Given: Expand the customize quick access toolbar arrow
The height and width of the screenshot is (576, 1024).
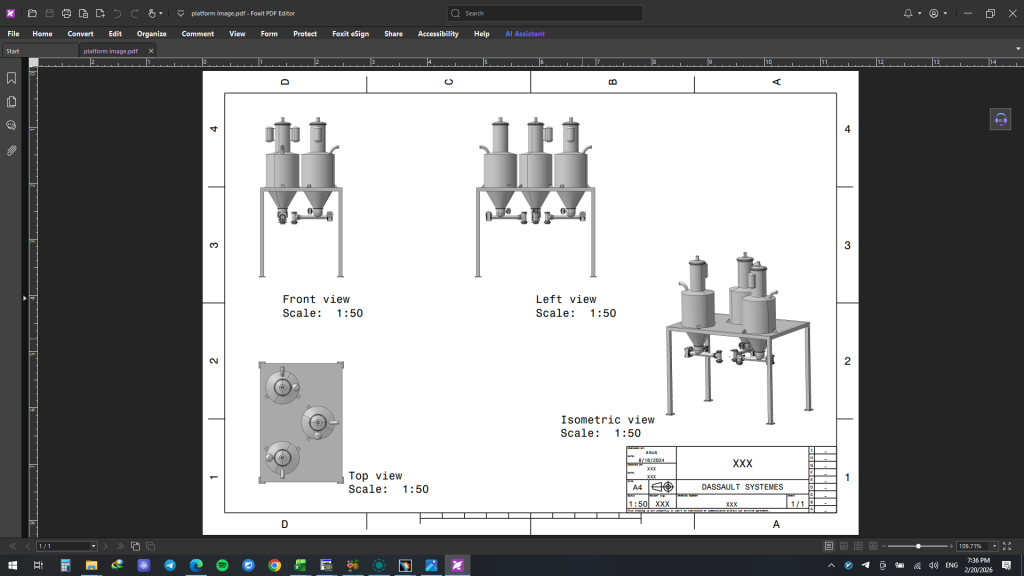Looking at the screenshot, I should (181, 13).
